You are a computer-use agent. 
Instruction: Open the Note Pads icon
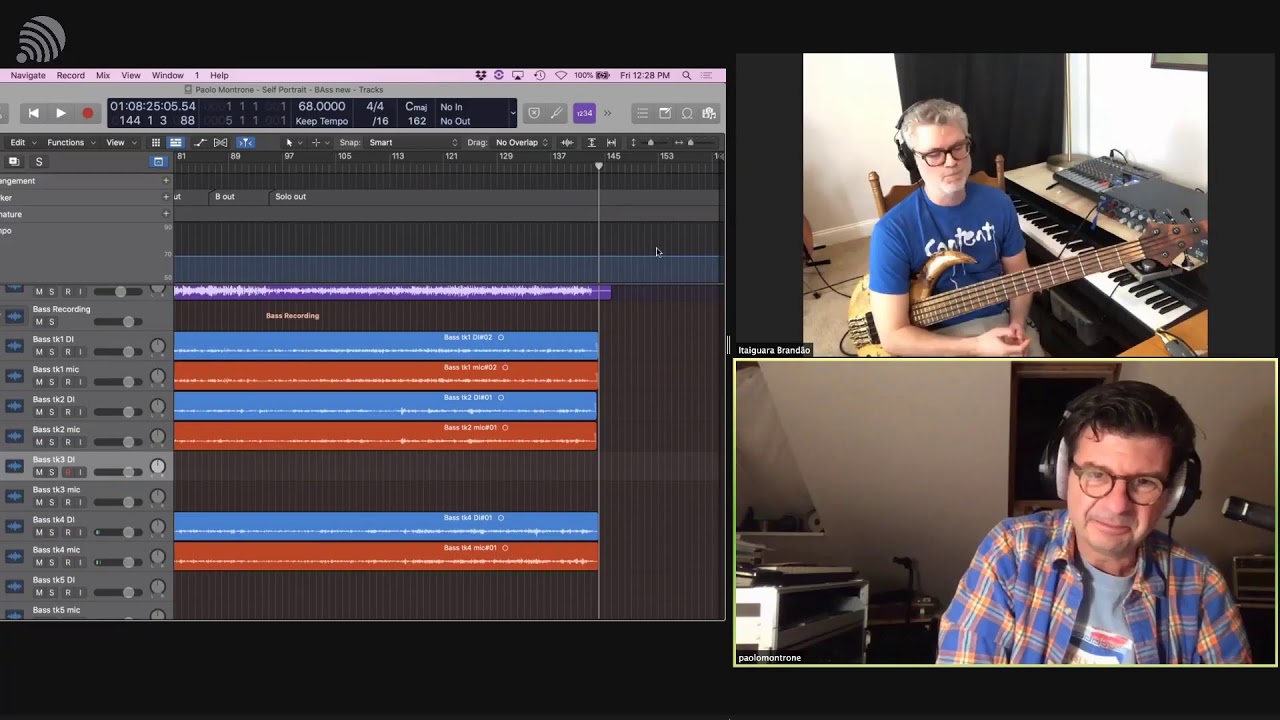[665, 114]
